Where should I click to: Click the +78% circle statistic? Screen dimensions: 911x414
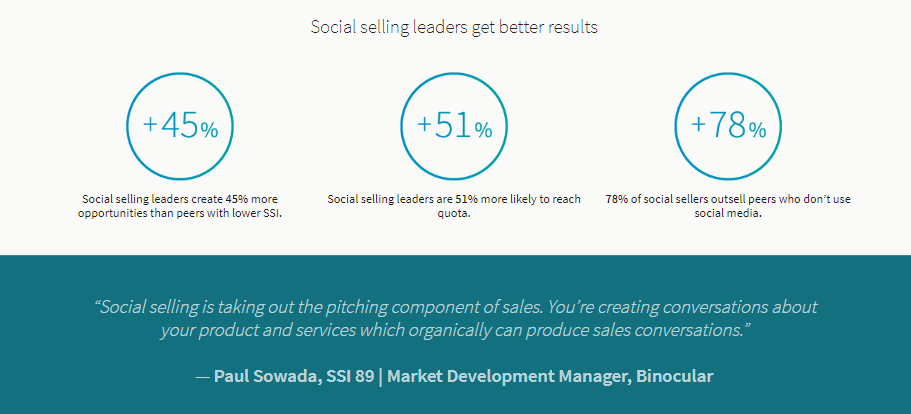click(729, 127)
